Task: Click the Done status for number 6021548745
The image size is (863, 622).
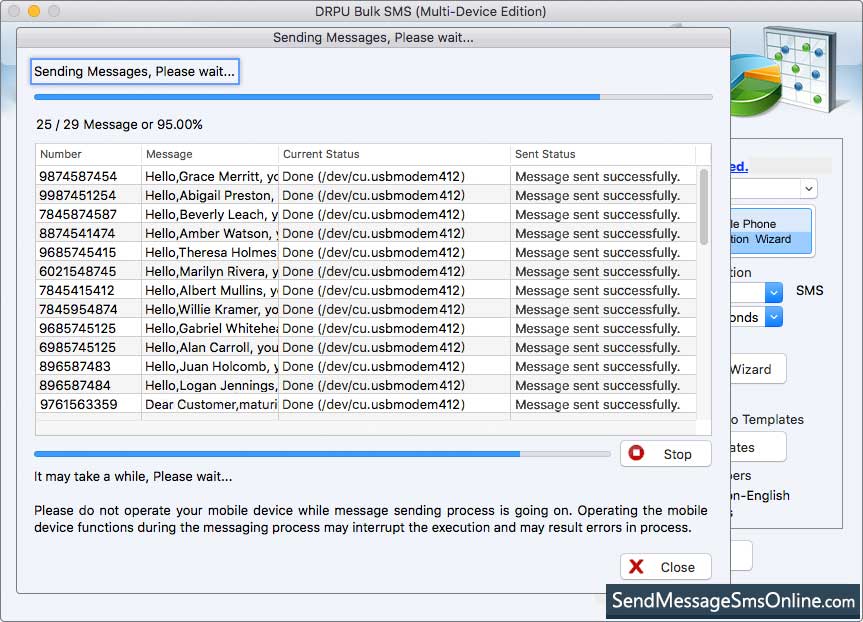Action: (374, 271)
